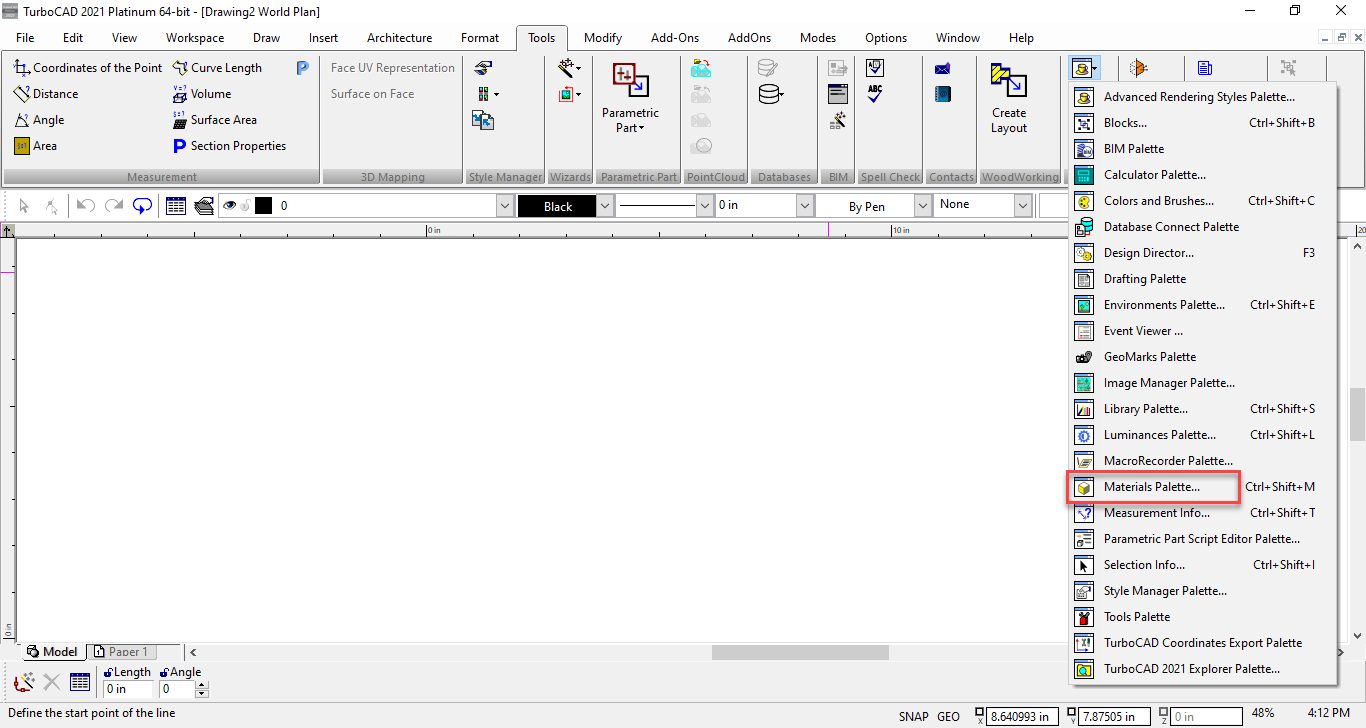Image resolution: width=1366 pixels, height=728 pixels.
Task: Click the Style Manager brush icon
Action: click(x=483, y=68)
